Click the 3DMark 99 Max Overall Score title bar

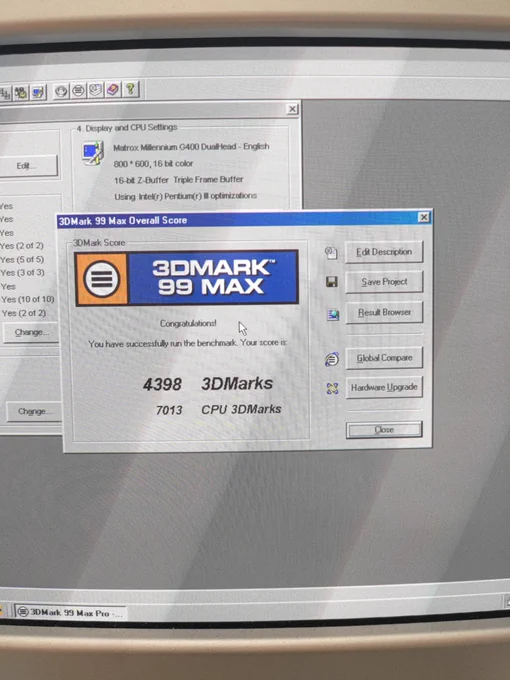point(244,220)
